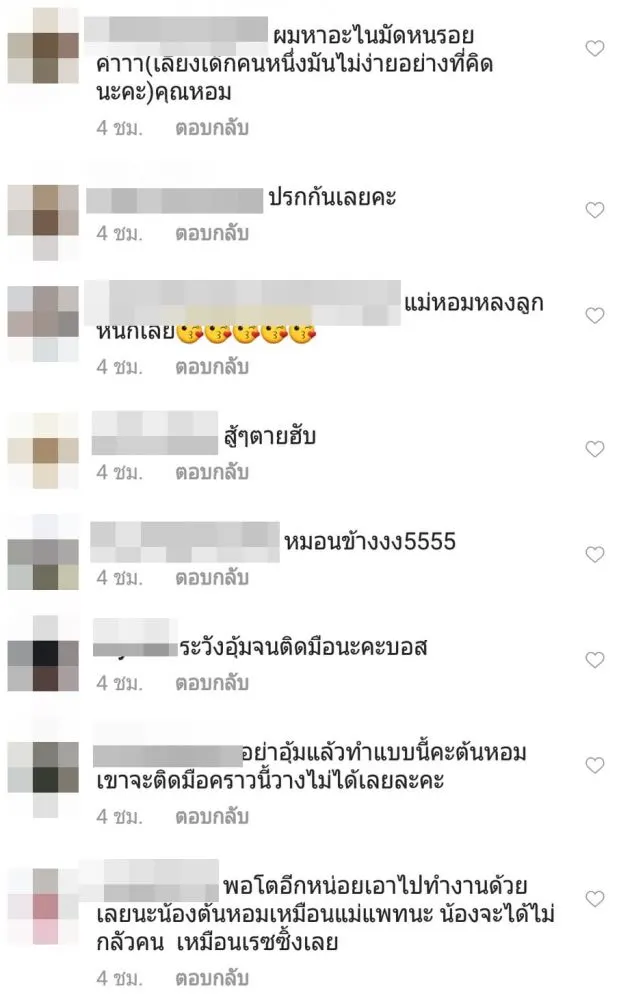Reply (ตอบกลับ) to the คุณหอม comment

pos(212,128)
